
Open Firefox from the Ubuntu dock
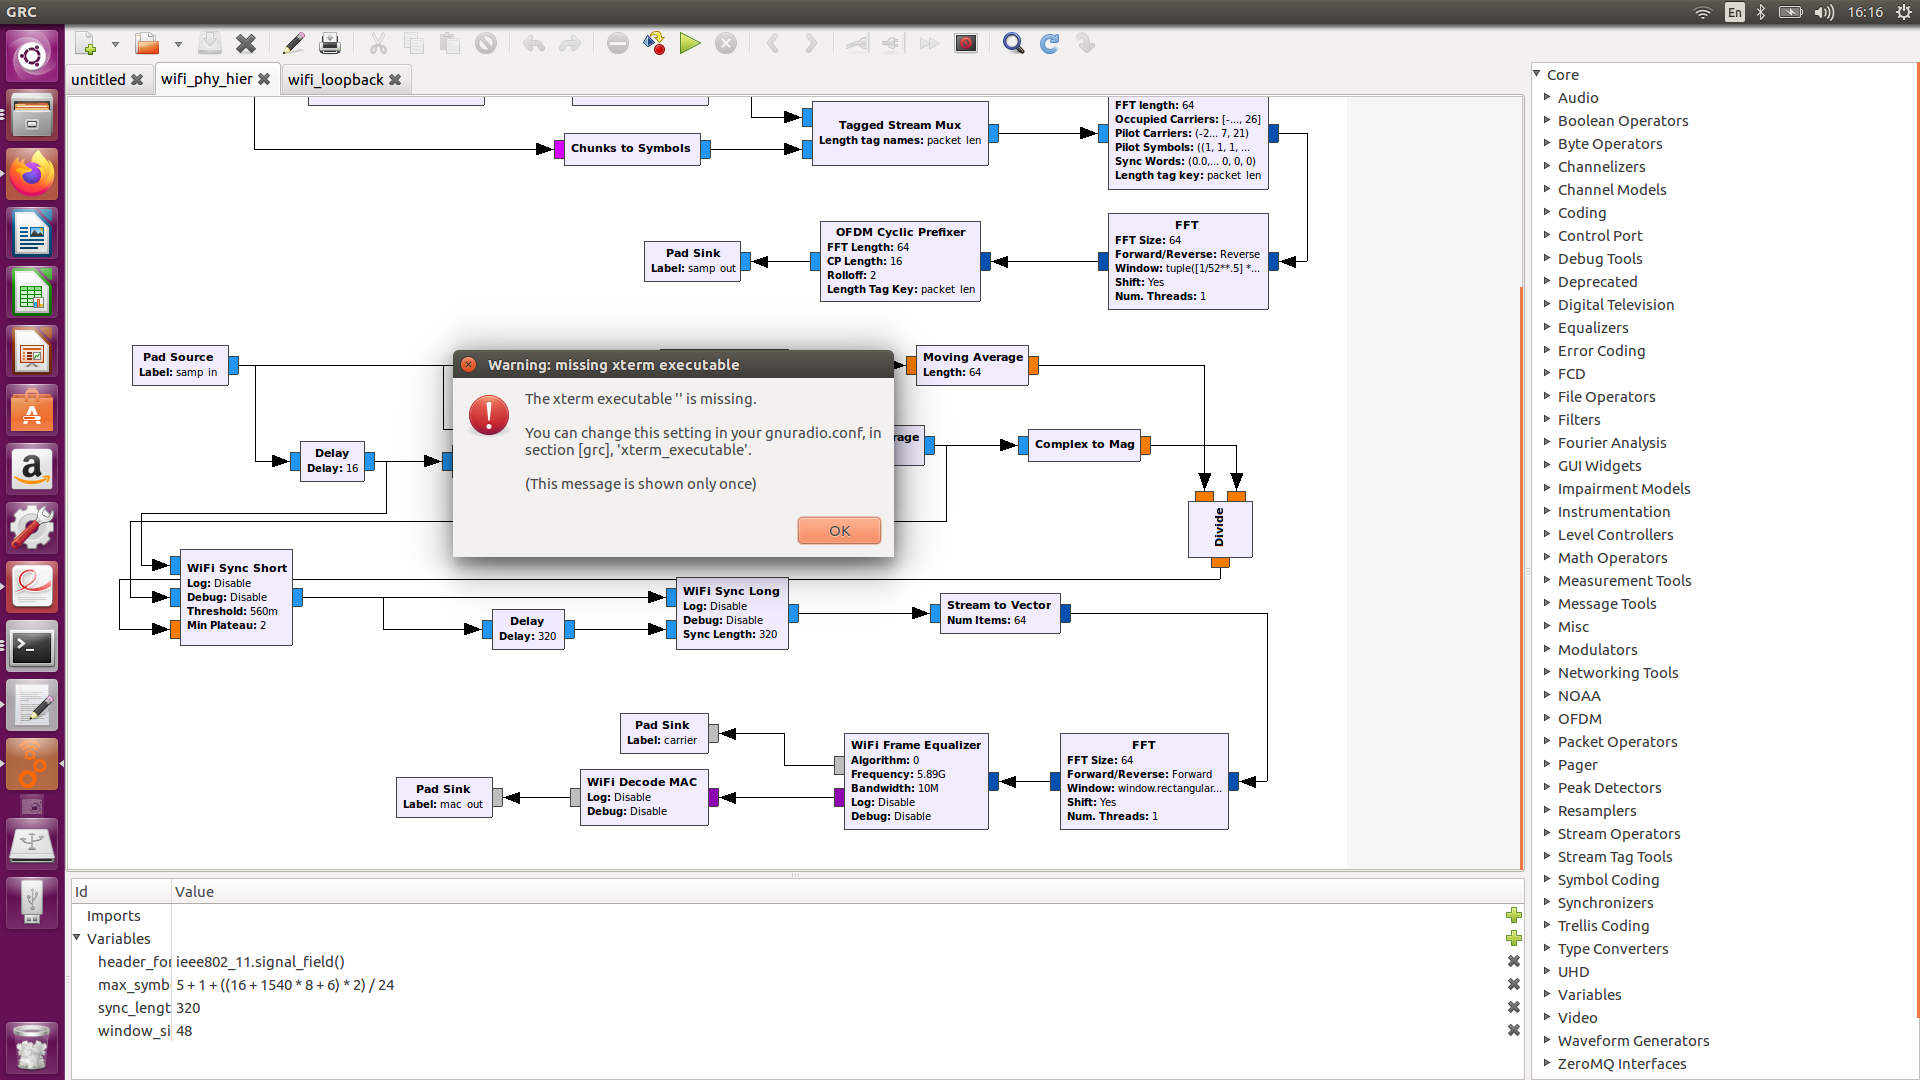coord(32,175)
